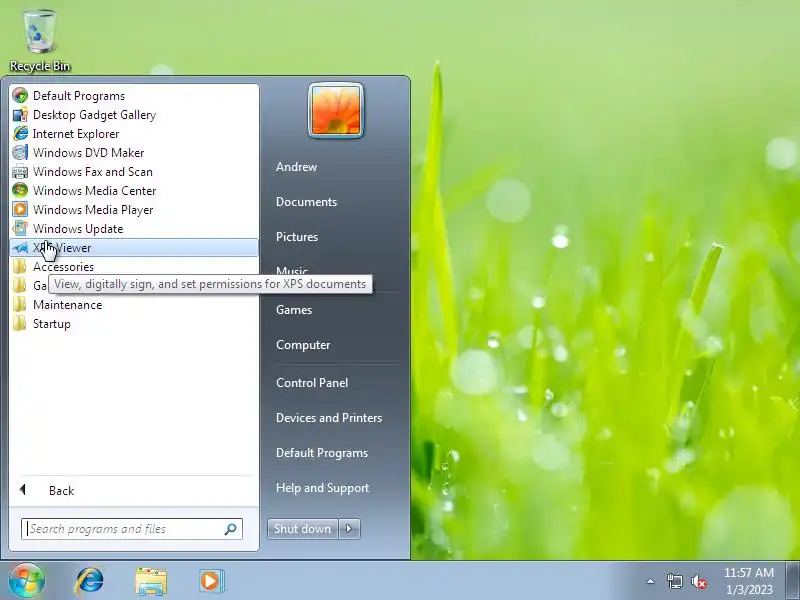The height and width of the screenshot is (600, 800).
Task: Open the Windows Update icon
Action: 20,229
